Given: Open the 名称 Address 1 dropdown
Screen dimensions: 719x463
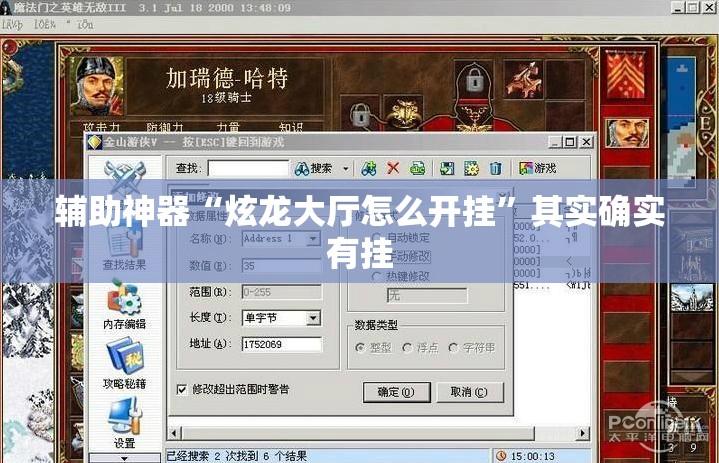Looking at the screenshot, I should (313, 239).
